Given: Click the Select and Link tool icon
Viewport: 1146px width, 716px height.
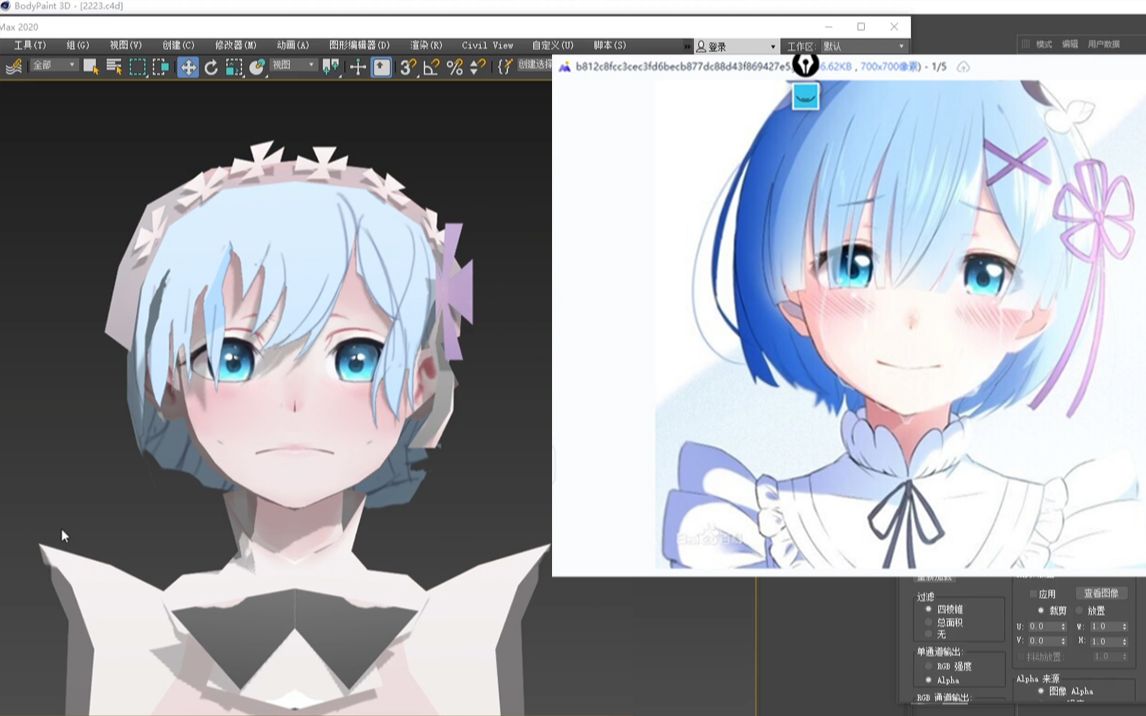Looking at the screenshot, I should point(13,68).
